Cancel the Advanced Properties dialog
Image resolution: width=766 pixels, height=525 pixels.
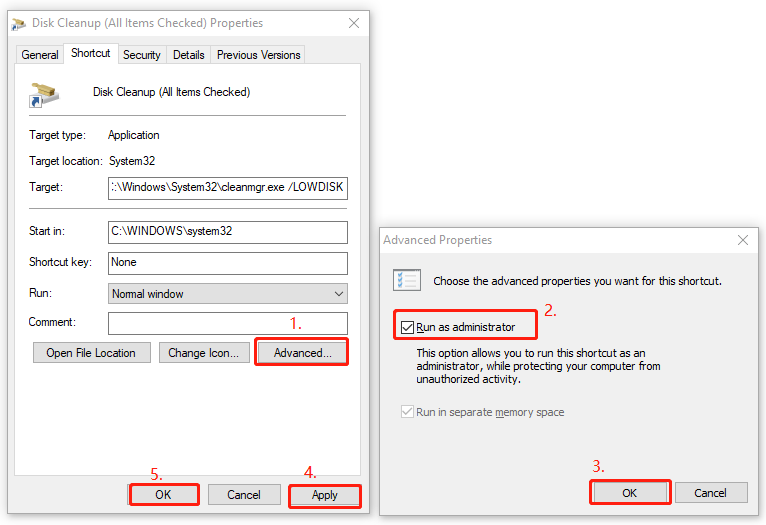tap(711, 493)
